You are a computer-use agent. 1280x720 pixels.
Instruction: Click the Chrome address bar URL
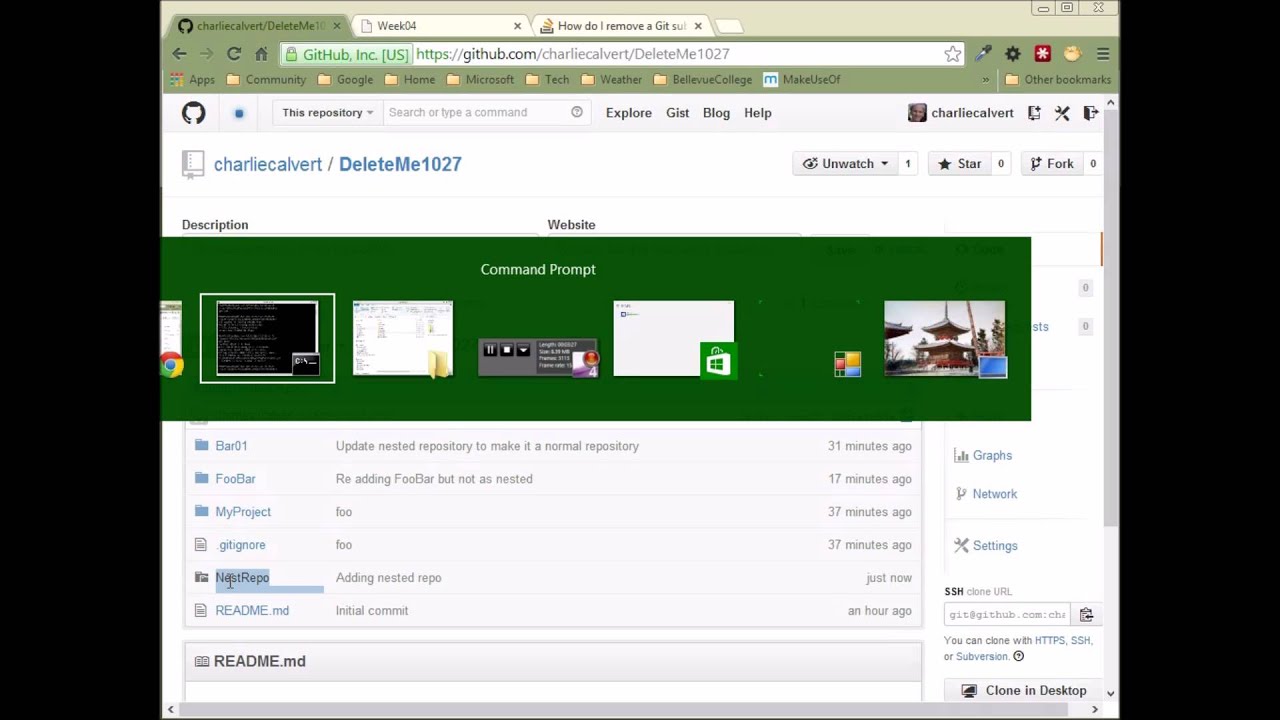click(572, 54)
